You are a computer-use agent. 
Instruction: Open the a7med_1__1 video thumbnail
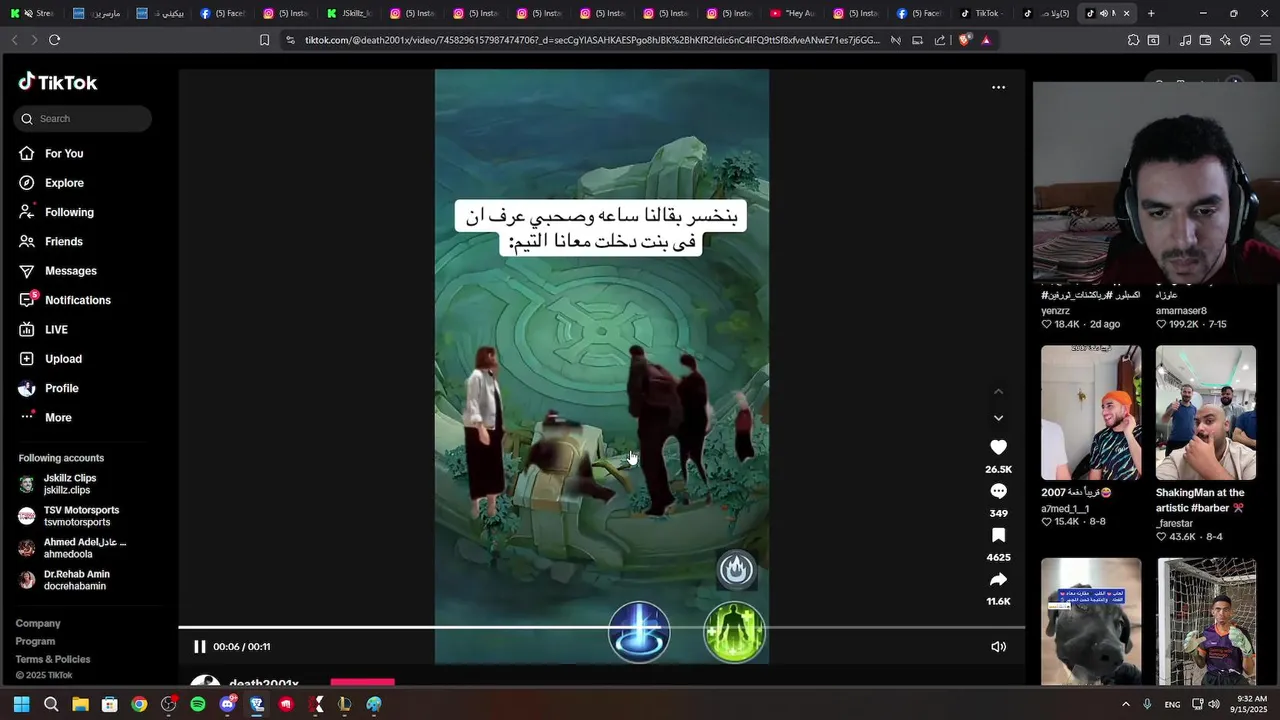tap(1091, 412)
